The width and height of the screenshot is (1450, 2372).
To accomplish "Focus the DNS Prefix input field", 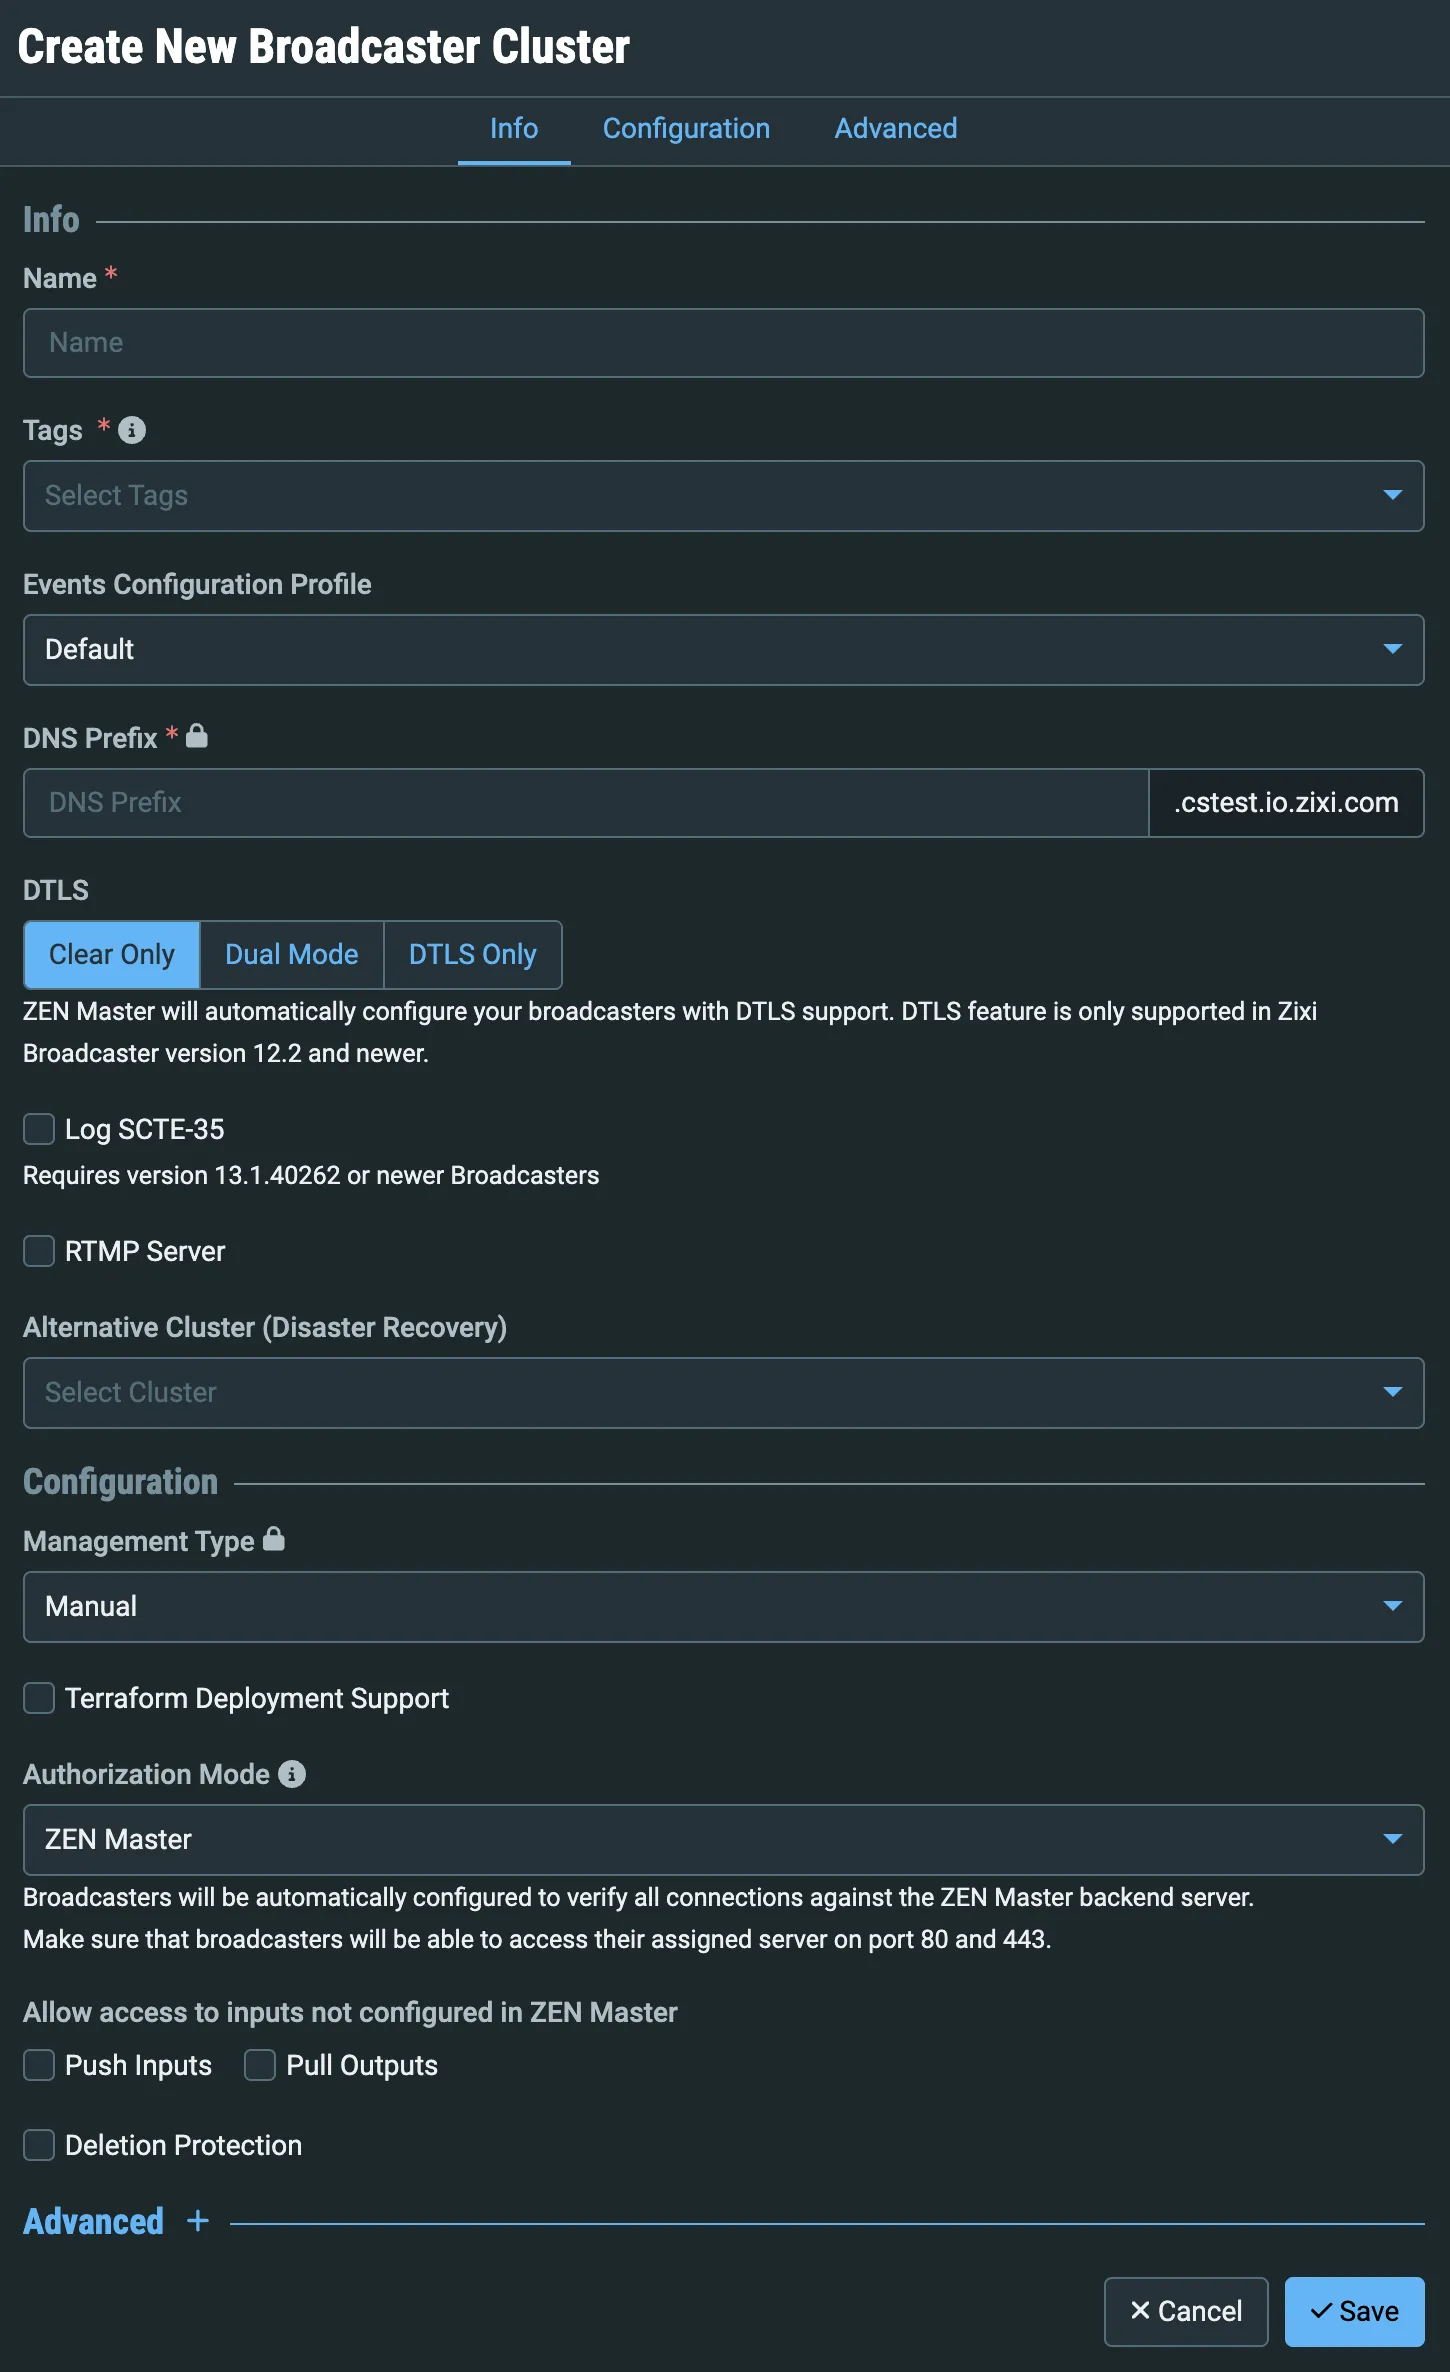I will [x=586, y=803].
